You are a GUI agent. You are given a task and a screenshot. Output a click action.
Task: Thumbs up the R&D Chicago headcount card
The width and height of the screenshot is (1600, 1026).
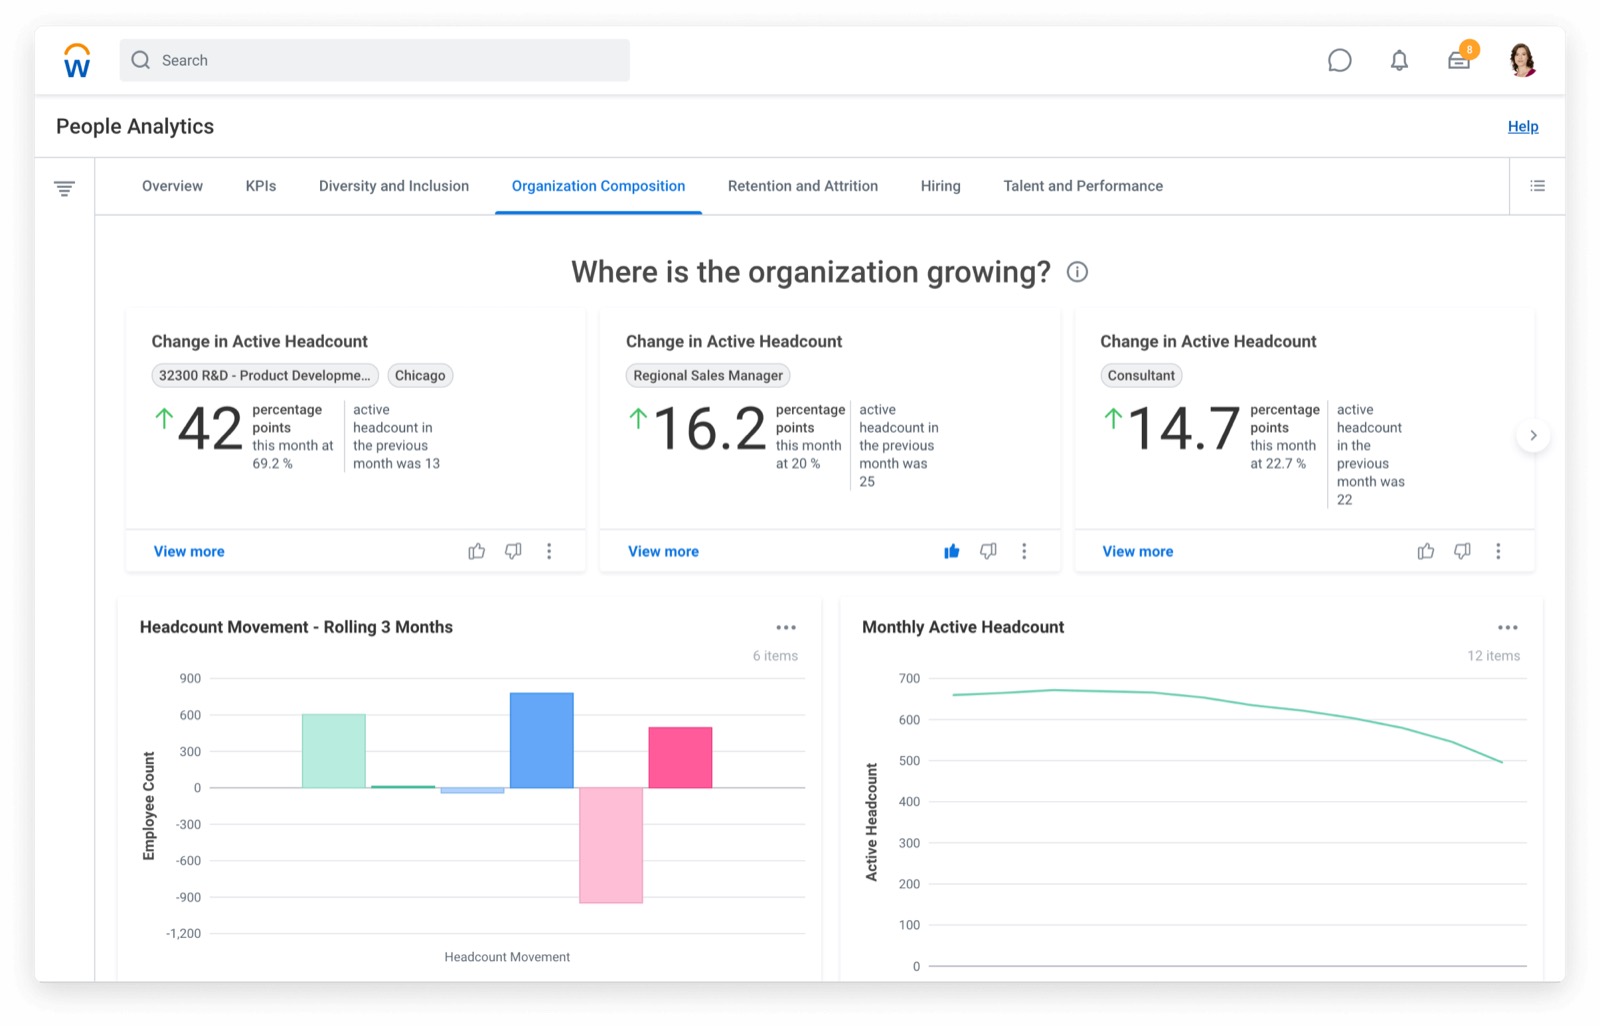[x=477, y=551]
